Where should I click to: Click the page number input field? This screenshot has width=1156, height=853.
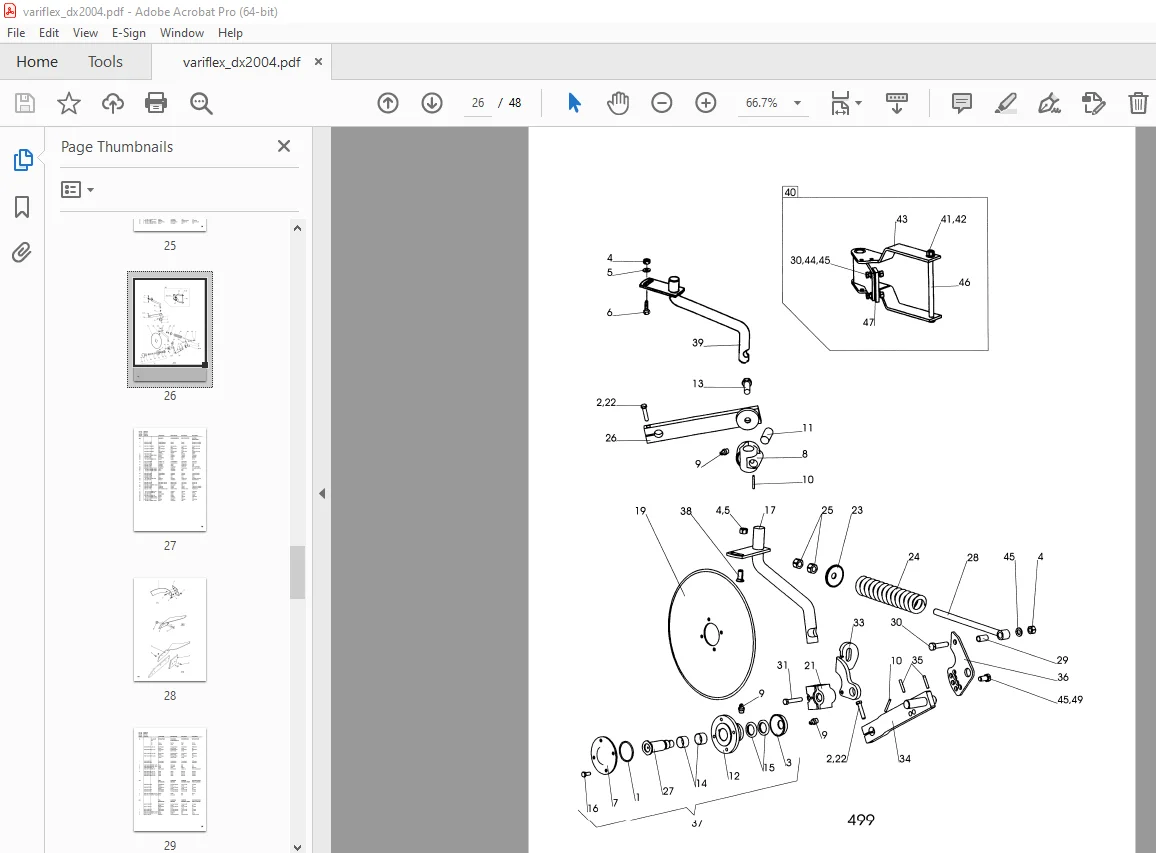(478, 103)
